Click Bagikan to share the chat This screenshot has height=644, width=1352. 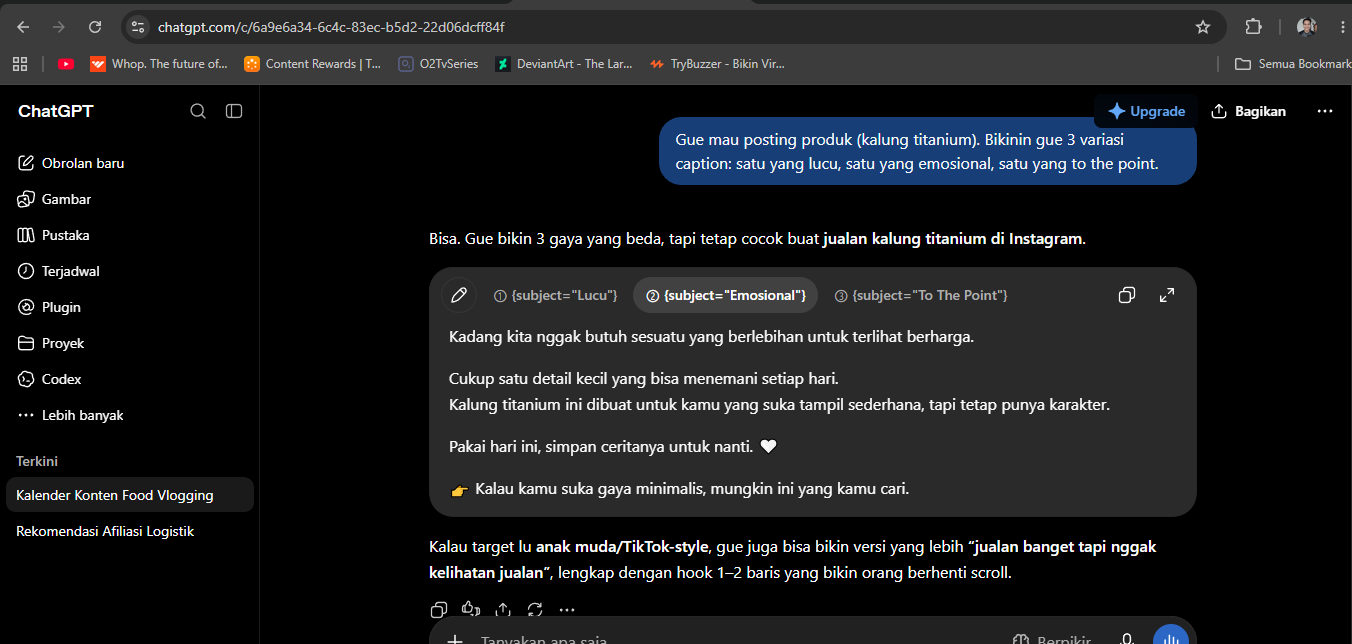pos(1249,111)
